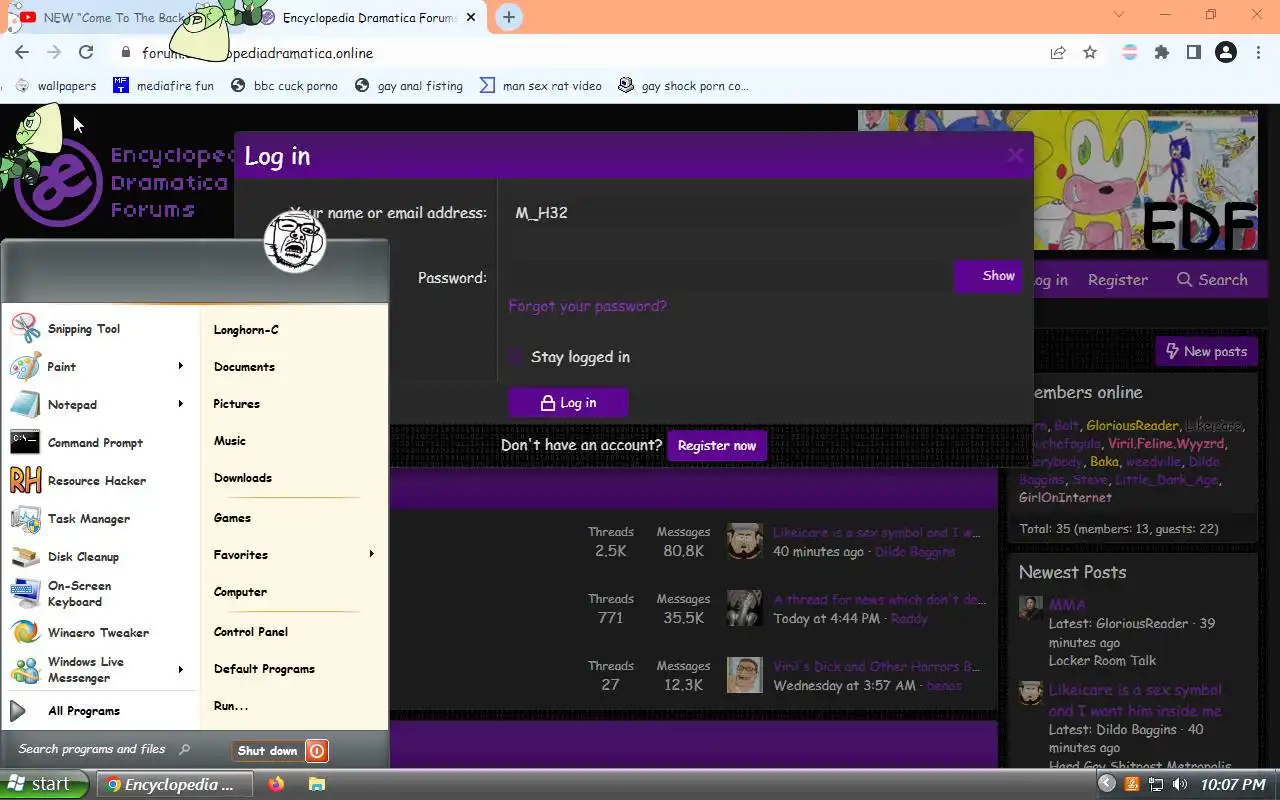Open the Chrome profile avatar
The height and width of the screenshot is (800, 1280).
[1226, 53]
